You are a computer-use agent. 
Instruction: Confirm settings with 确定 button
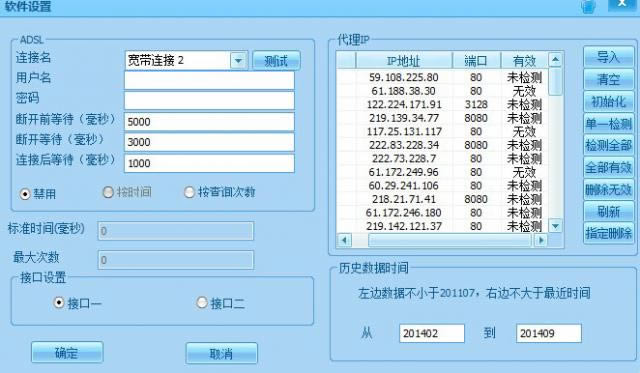pos(67,353)
